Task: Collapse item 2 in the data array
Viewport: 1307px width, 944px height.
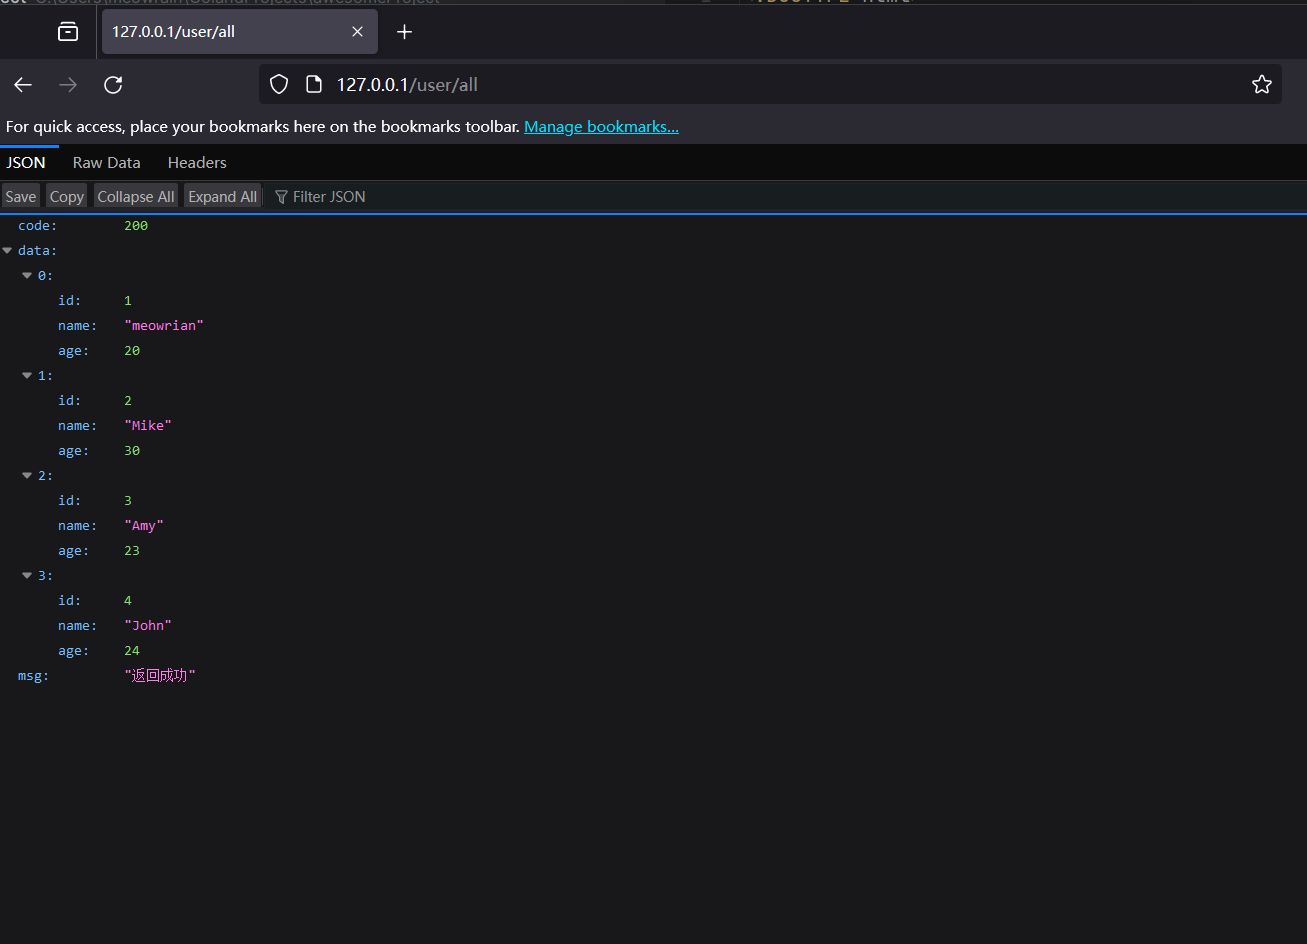Action: (28, 476)
